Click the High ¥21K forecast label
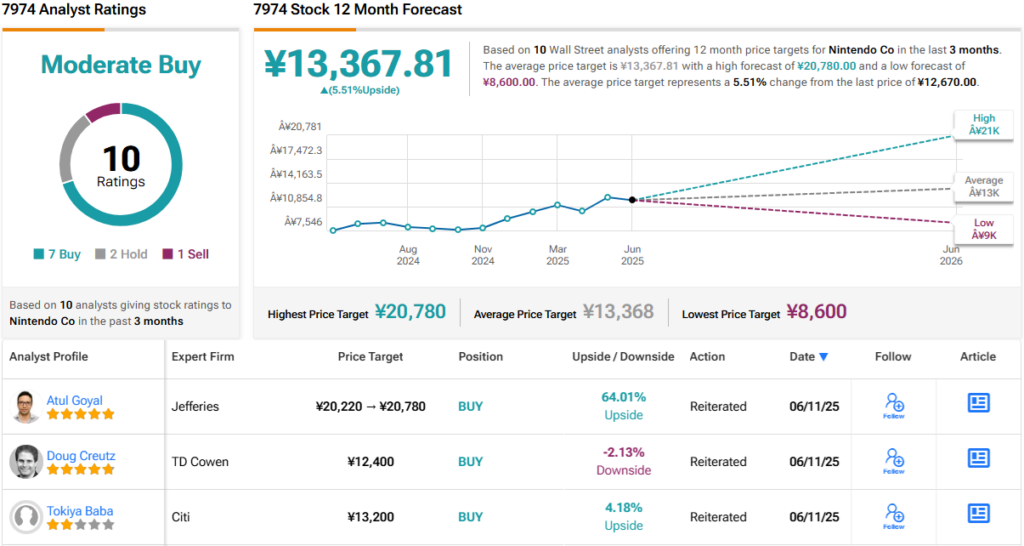 [984, 124]
